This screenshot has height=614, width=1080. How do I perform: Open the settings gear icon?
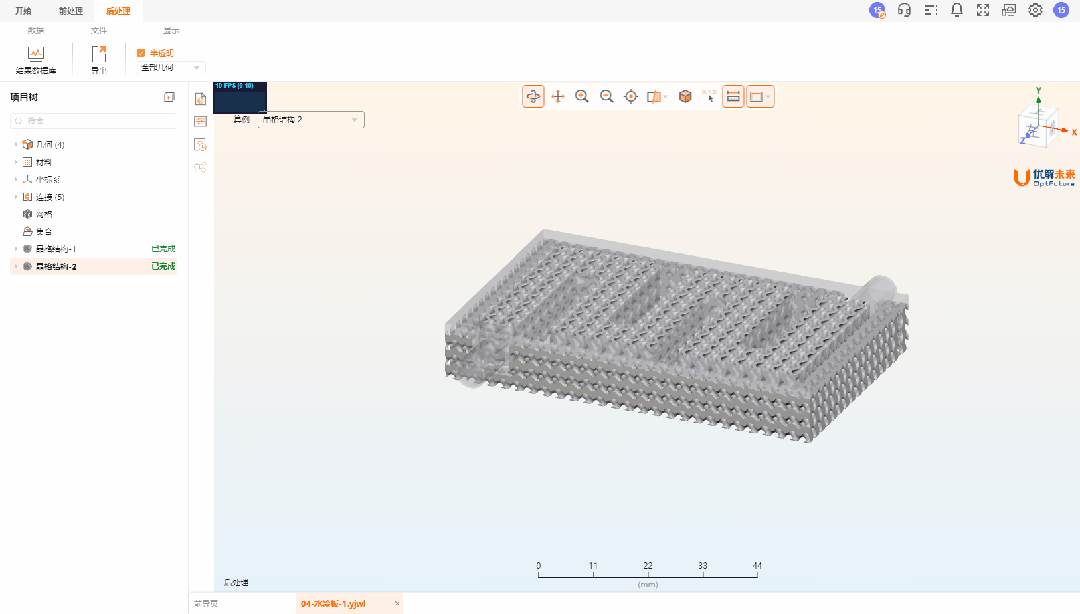[1035, 10]
